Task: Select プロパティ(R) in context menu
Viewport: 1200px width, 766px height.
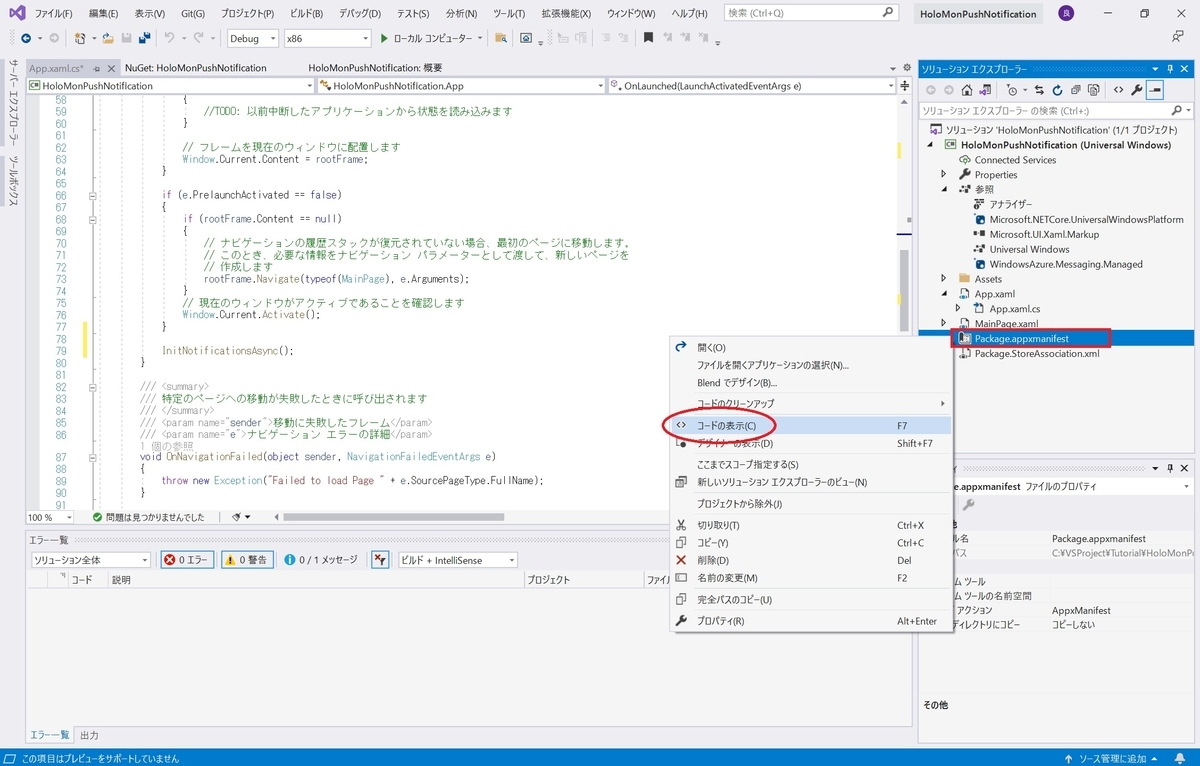Action: click(810, 621)
